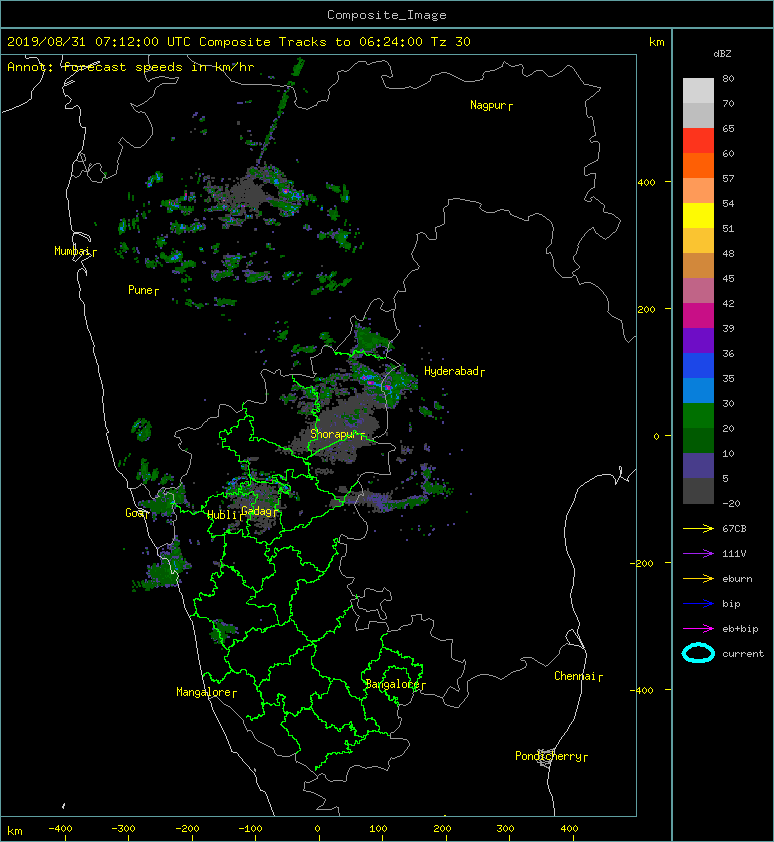The image size is (774, 842).
Task: Select the Bangalore city label
Action: coord(395,685)
